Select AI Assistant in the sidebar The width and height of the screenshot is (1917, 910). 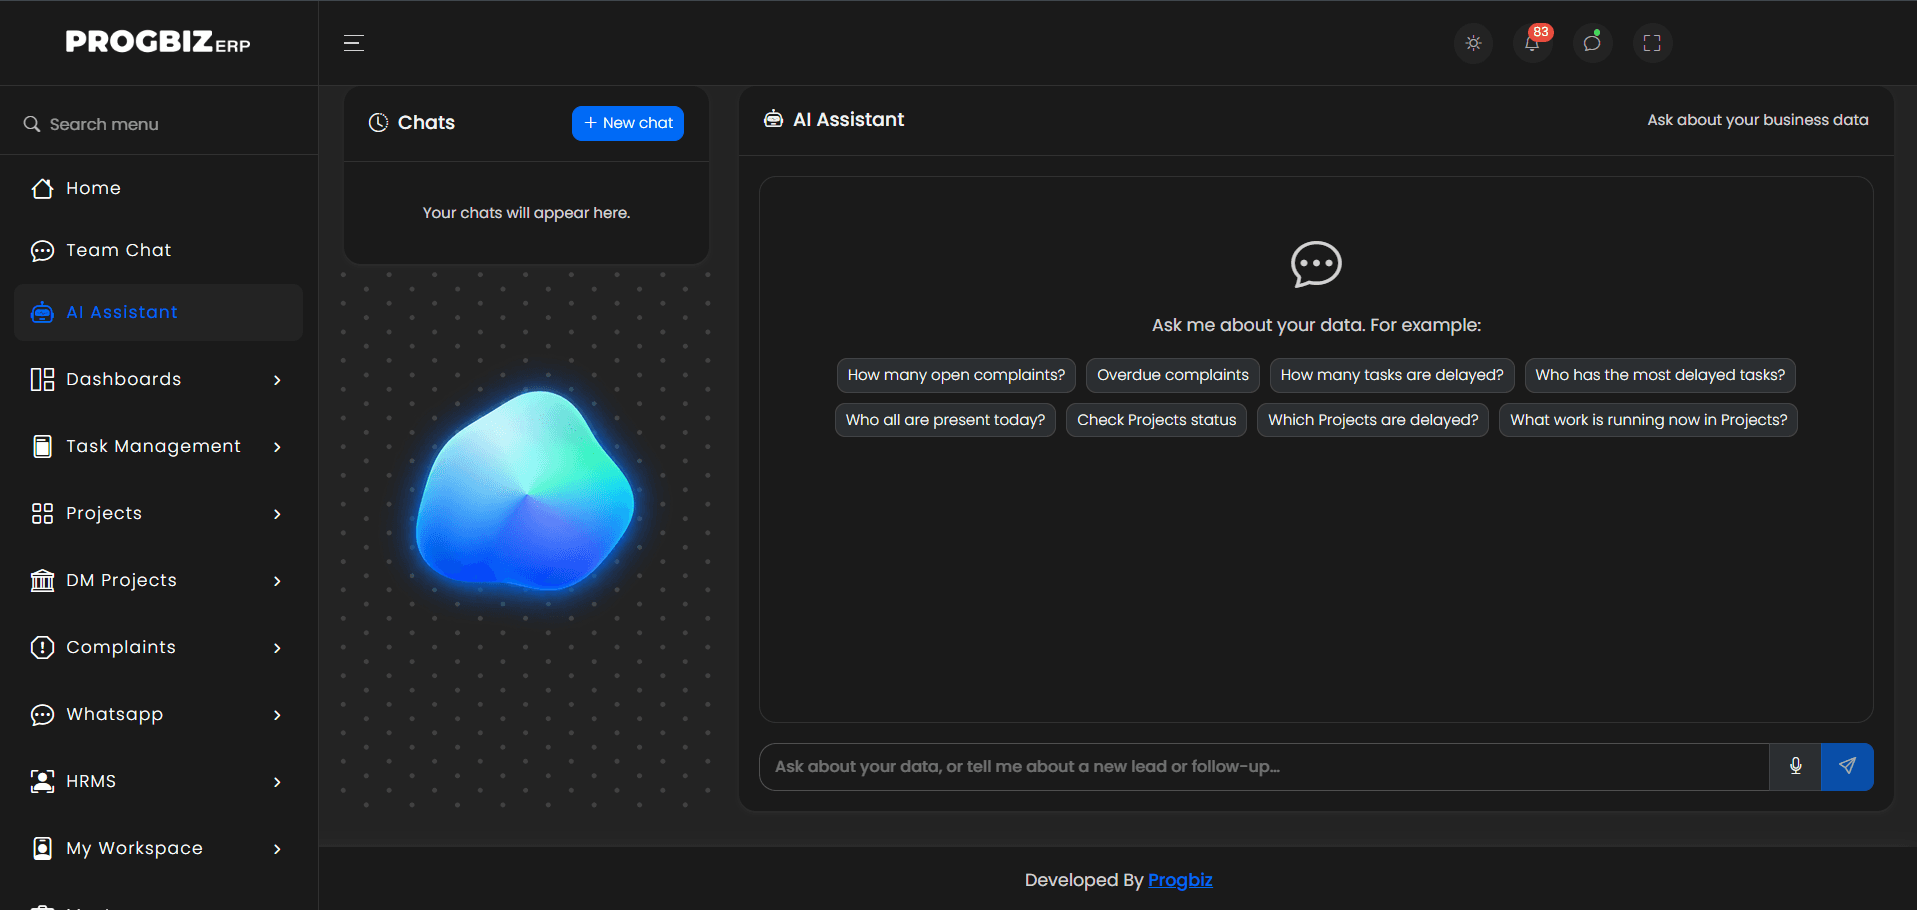pos(158,312)
